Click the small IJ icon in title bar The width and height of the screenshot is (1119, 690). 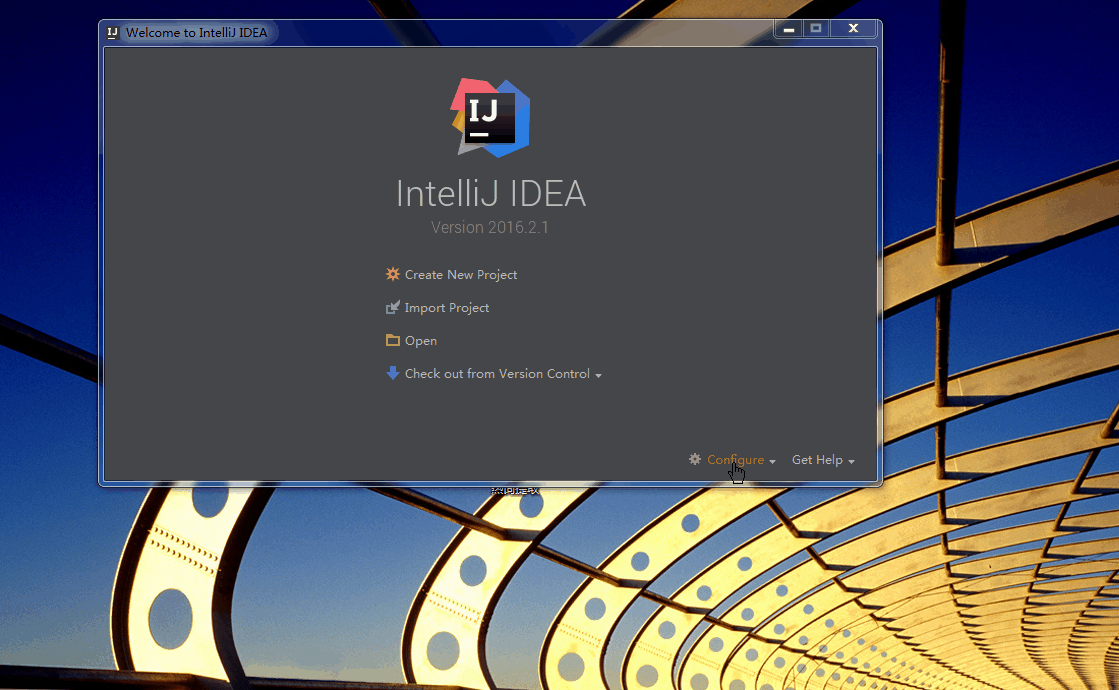113,32
